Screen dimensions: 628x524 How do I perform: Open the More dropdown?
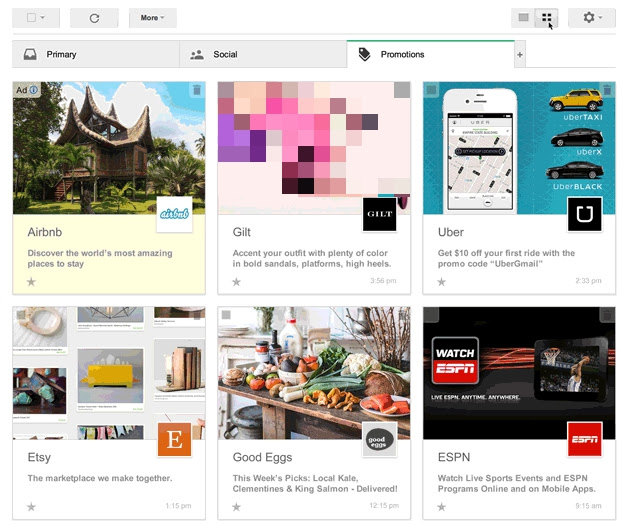(152, 18)
